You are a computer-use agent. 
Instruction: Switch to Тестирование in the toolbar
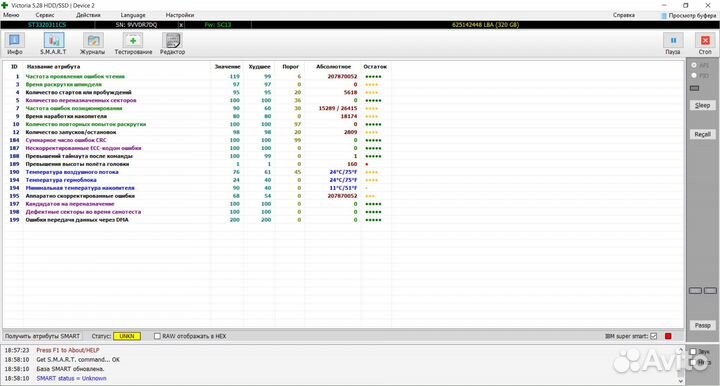(133, 44)
